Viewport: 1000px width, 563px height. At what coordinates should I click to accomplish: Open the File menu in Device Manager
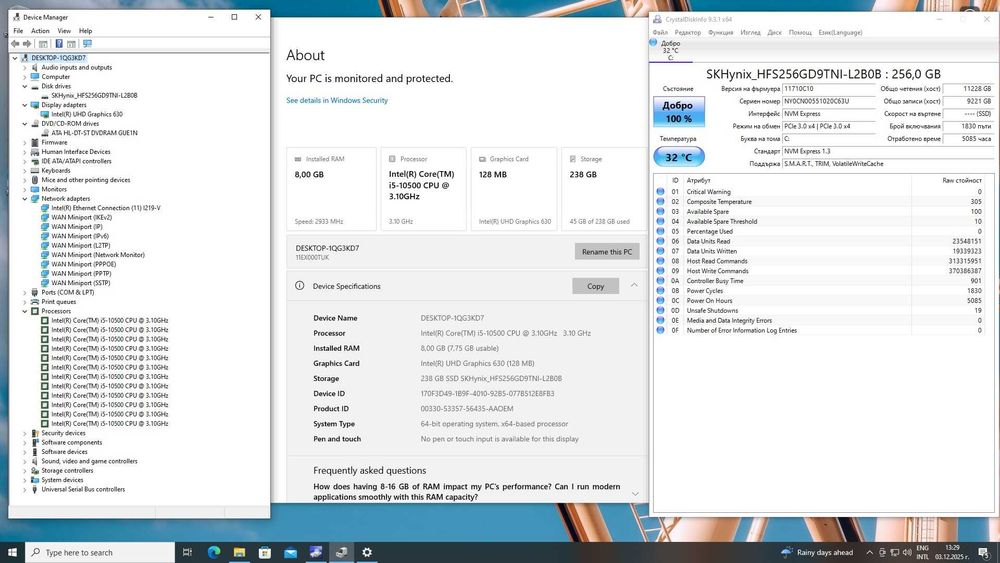tap(18, 31)
